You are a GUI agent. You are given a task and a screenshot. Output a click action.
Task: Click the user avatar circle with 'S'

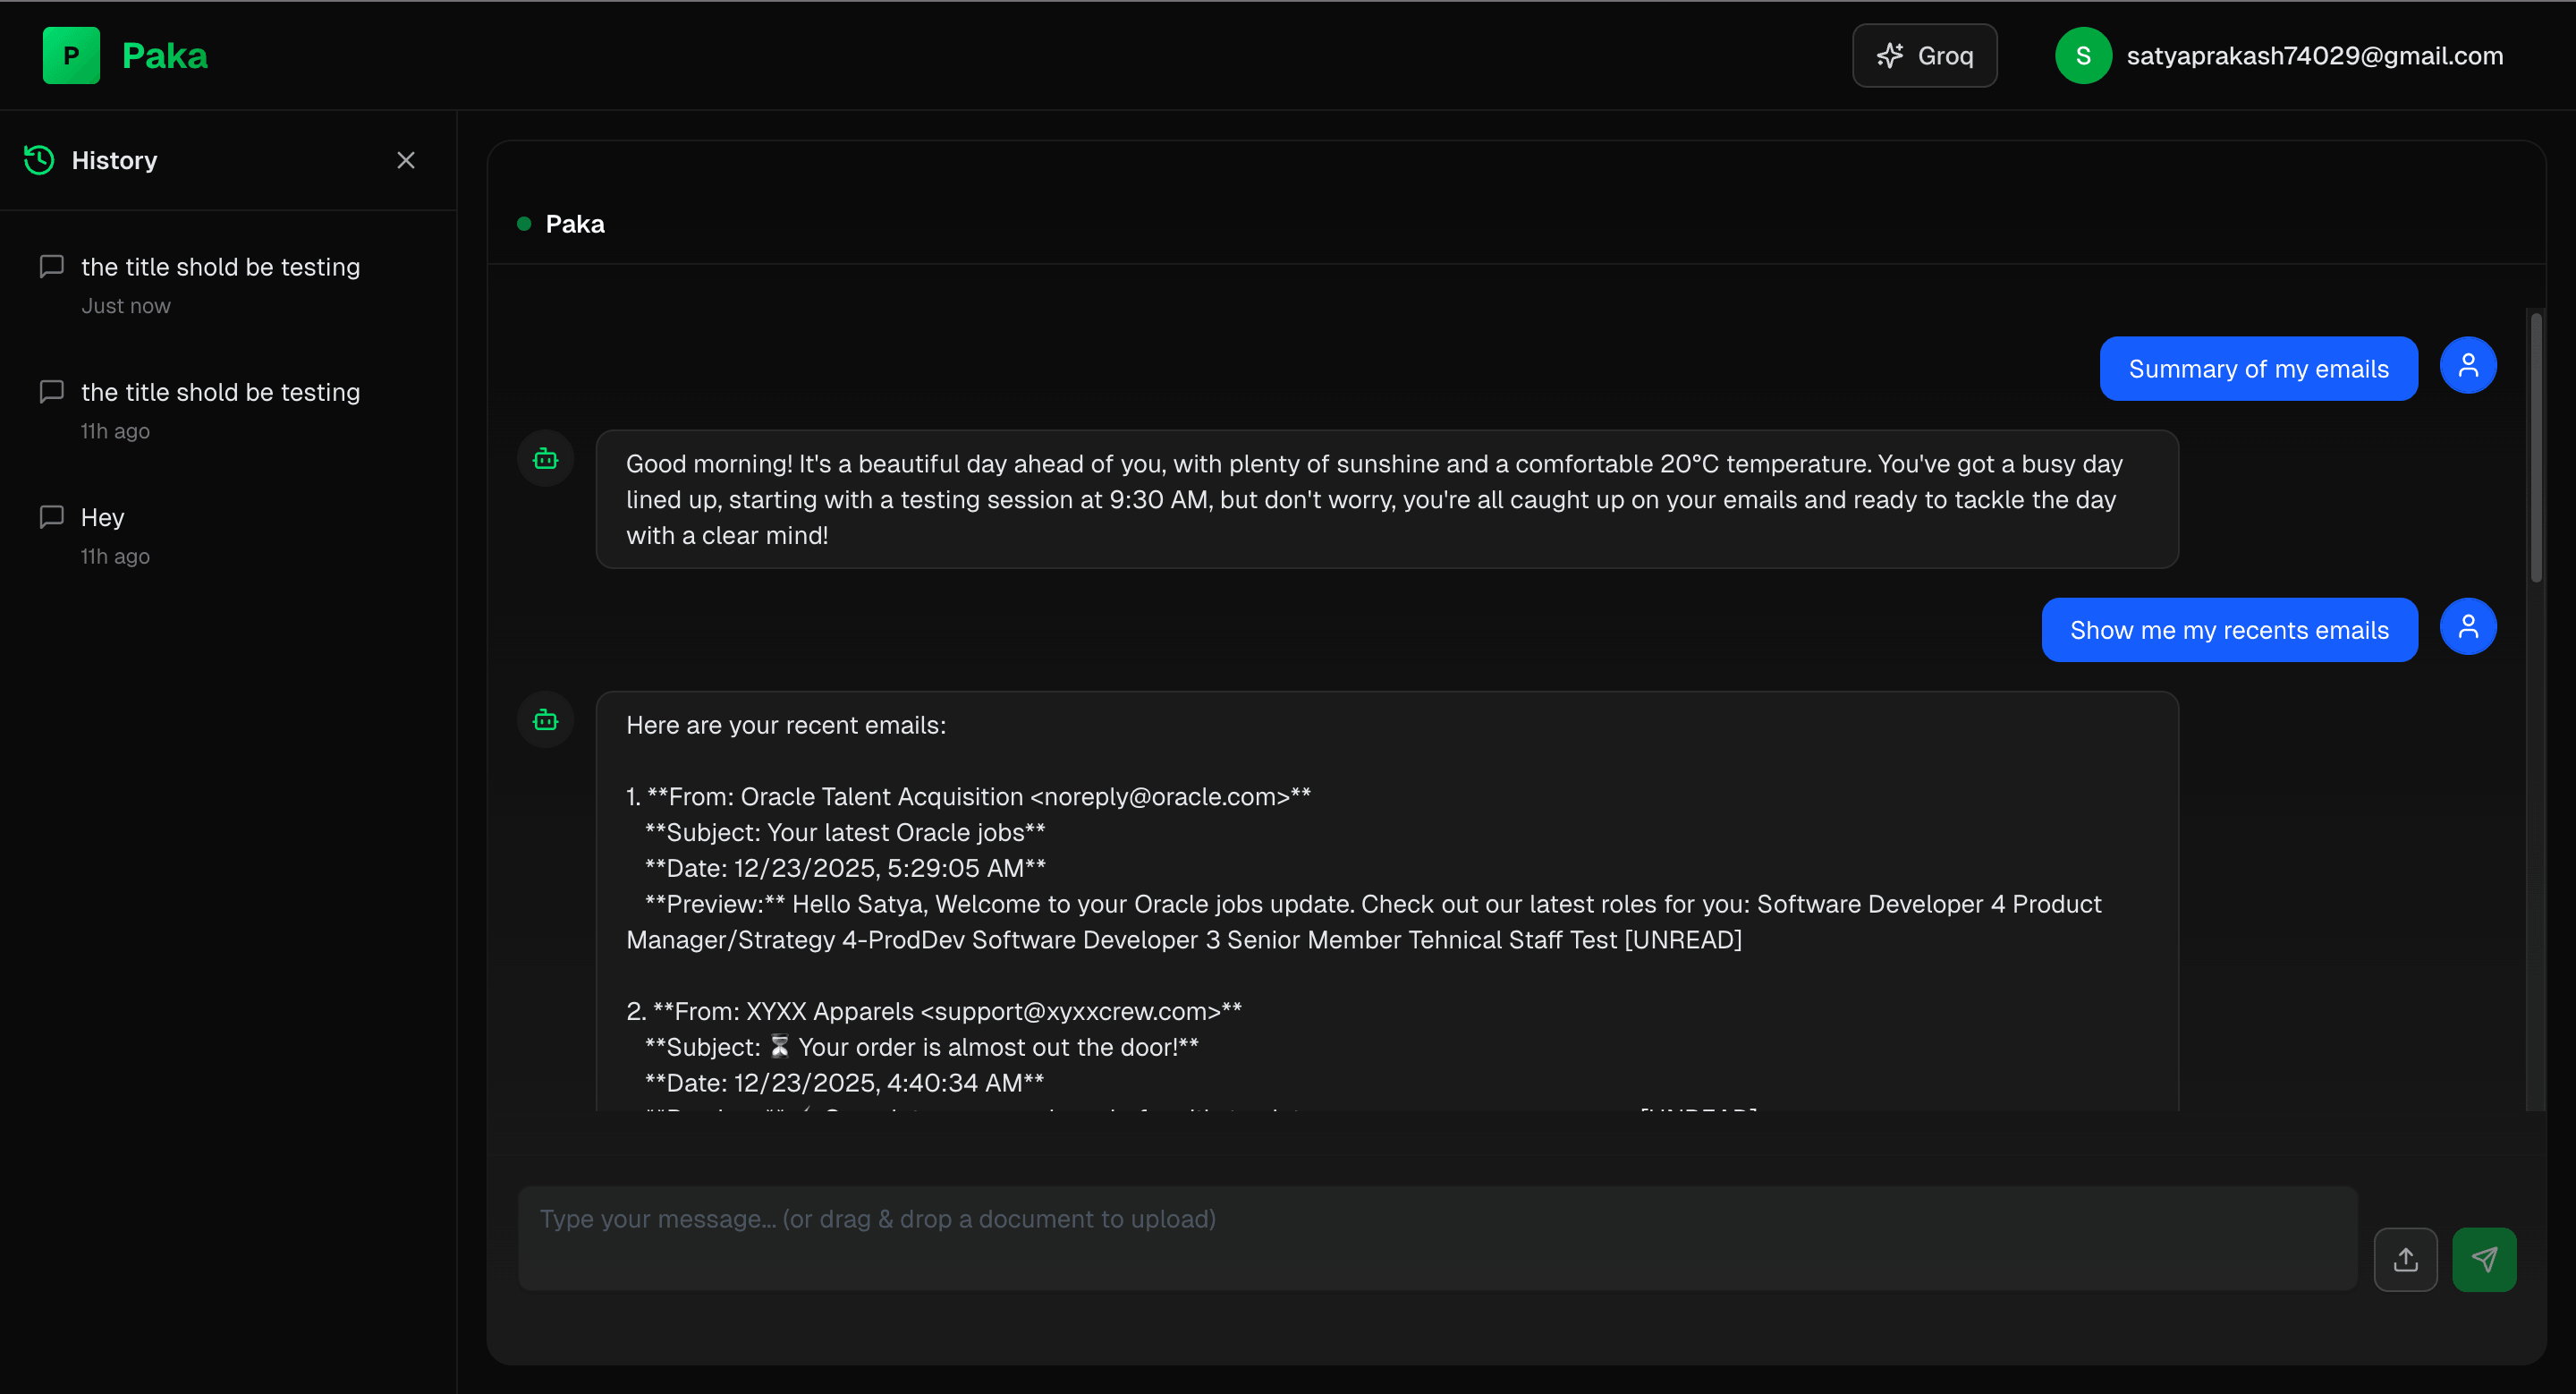point(2083,55)
